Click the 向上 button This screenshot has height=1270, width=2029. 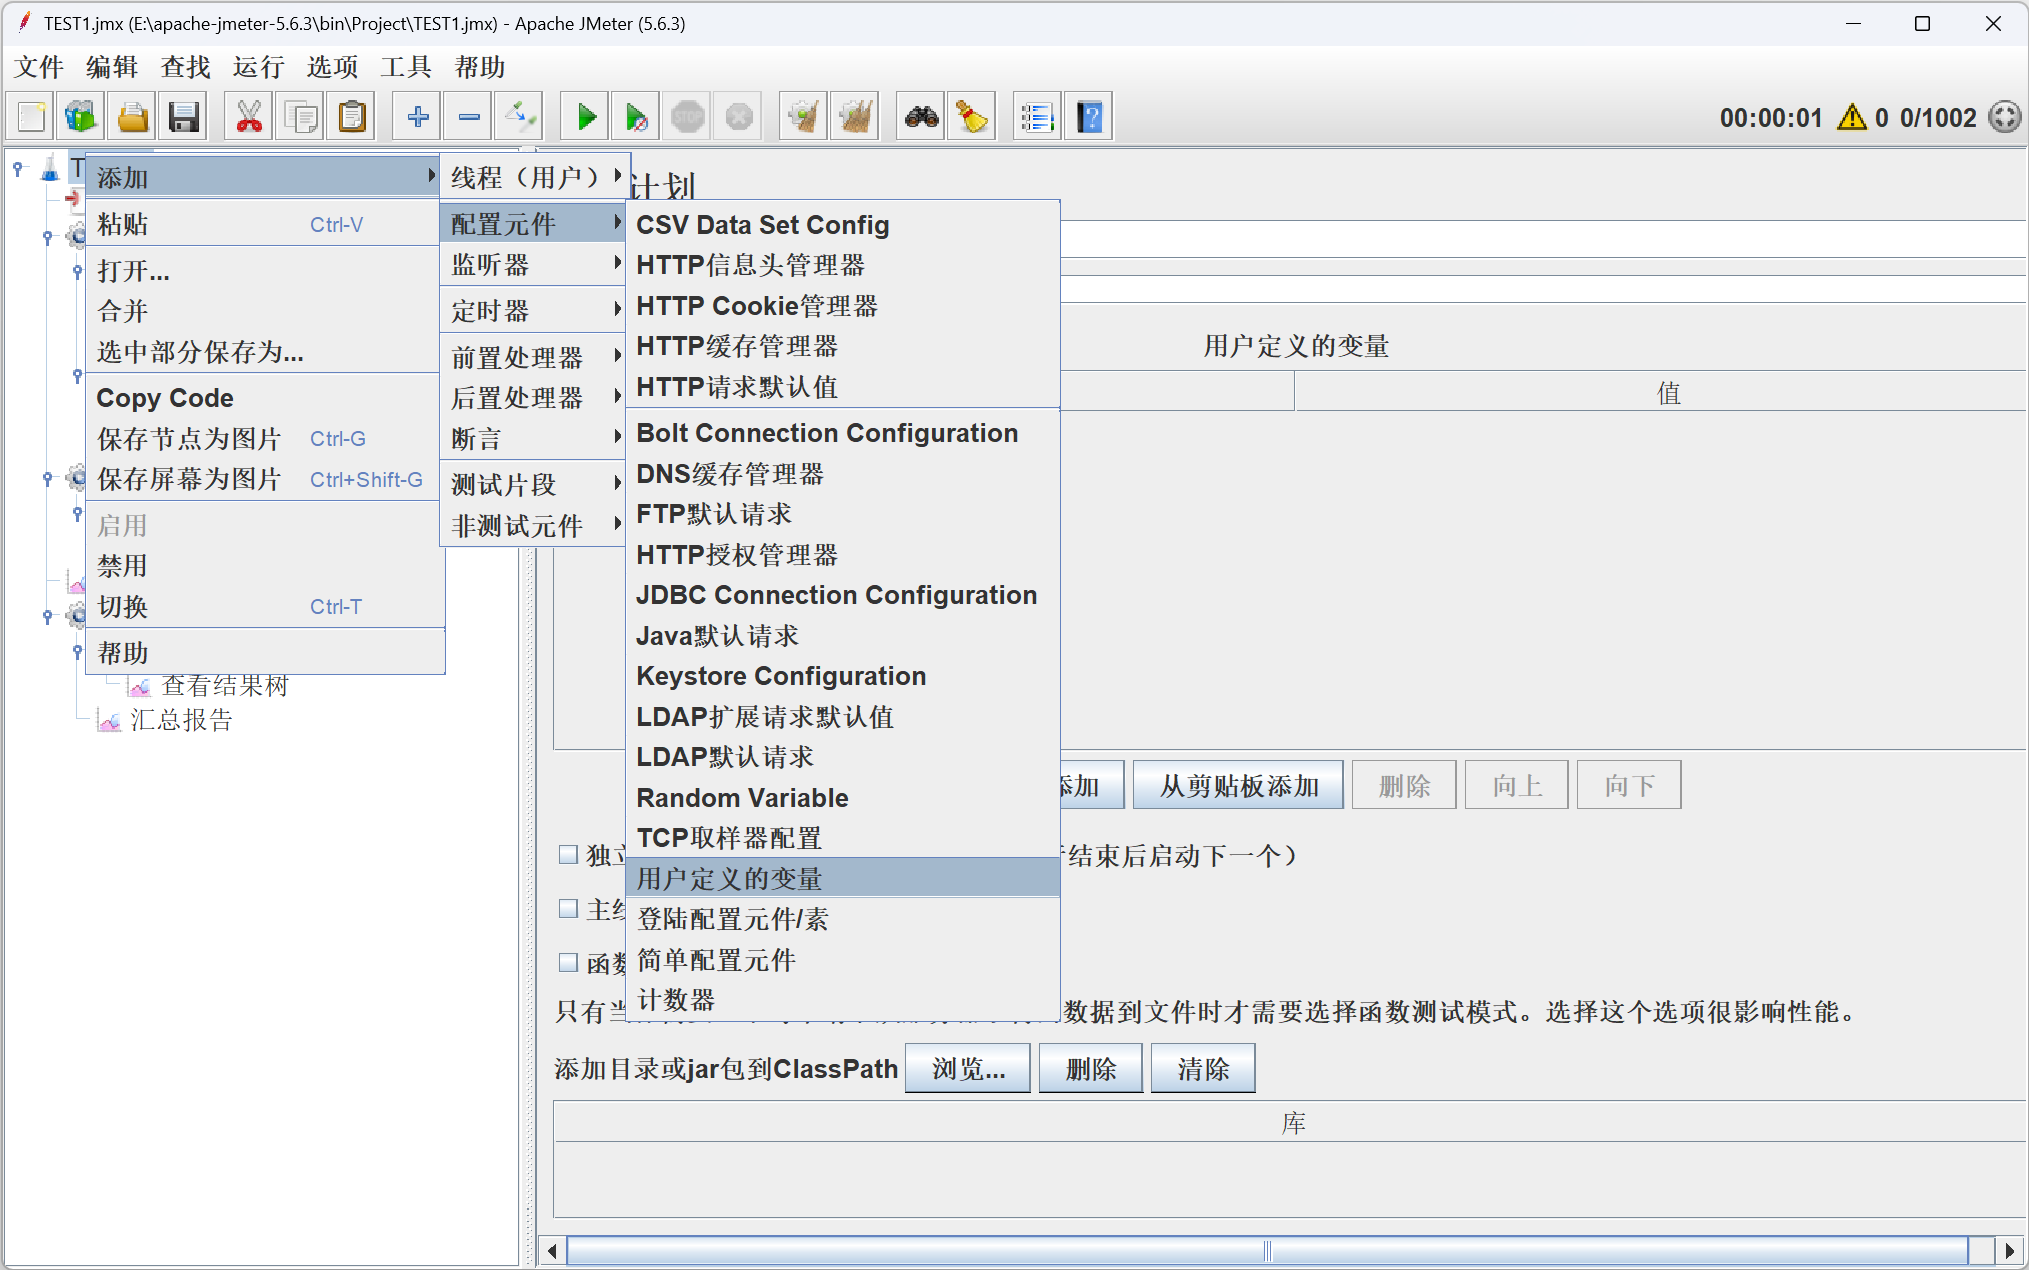(x=1516, y=785)
